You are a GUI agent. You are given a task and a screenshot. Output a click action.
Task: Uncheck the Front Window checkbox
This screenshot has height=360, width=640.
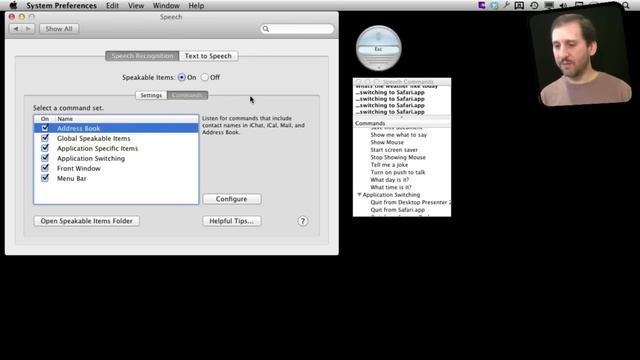coord(45,168)
